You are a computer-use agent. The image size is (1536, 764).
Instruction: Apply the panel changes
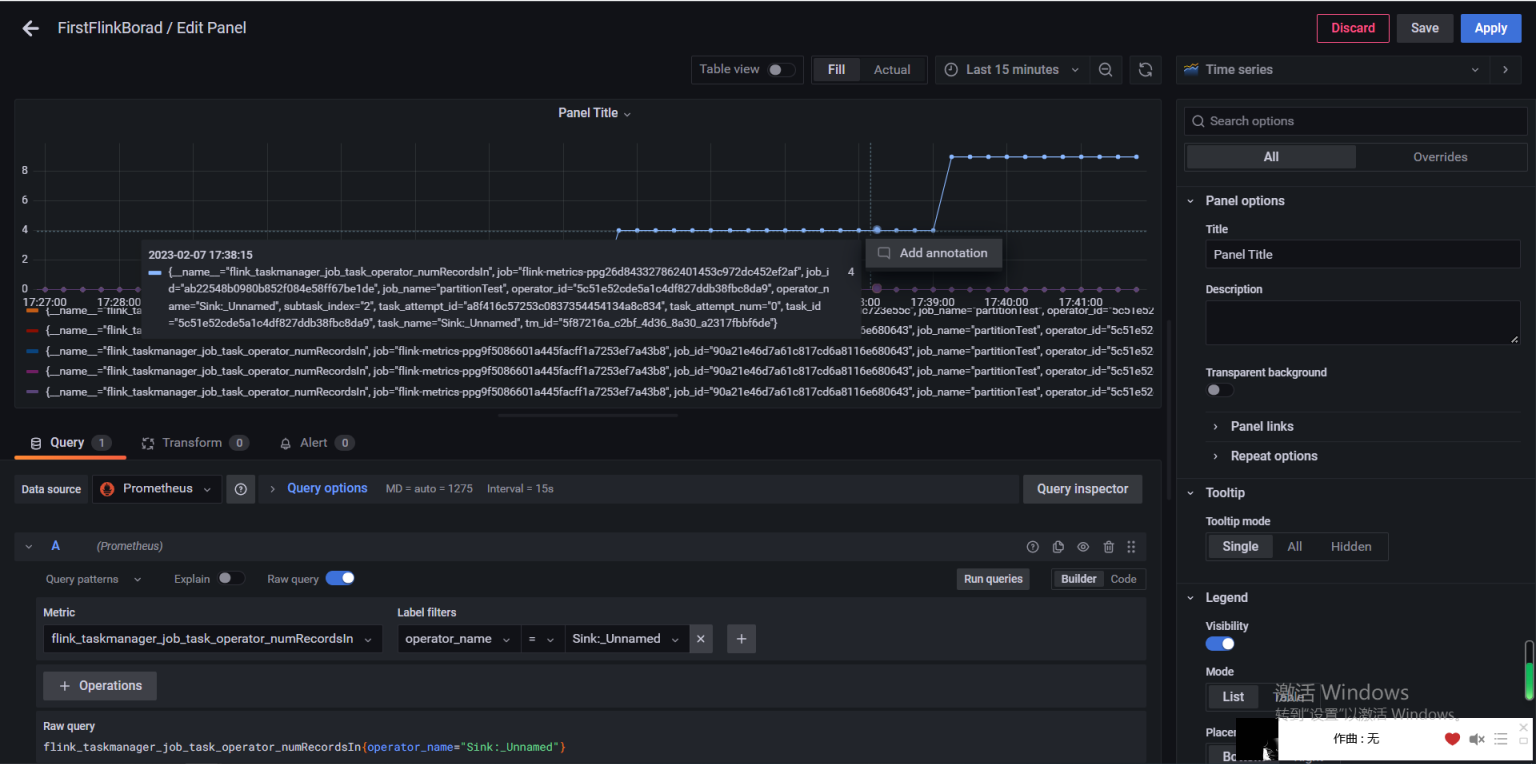1491,28
